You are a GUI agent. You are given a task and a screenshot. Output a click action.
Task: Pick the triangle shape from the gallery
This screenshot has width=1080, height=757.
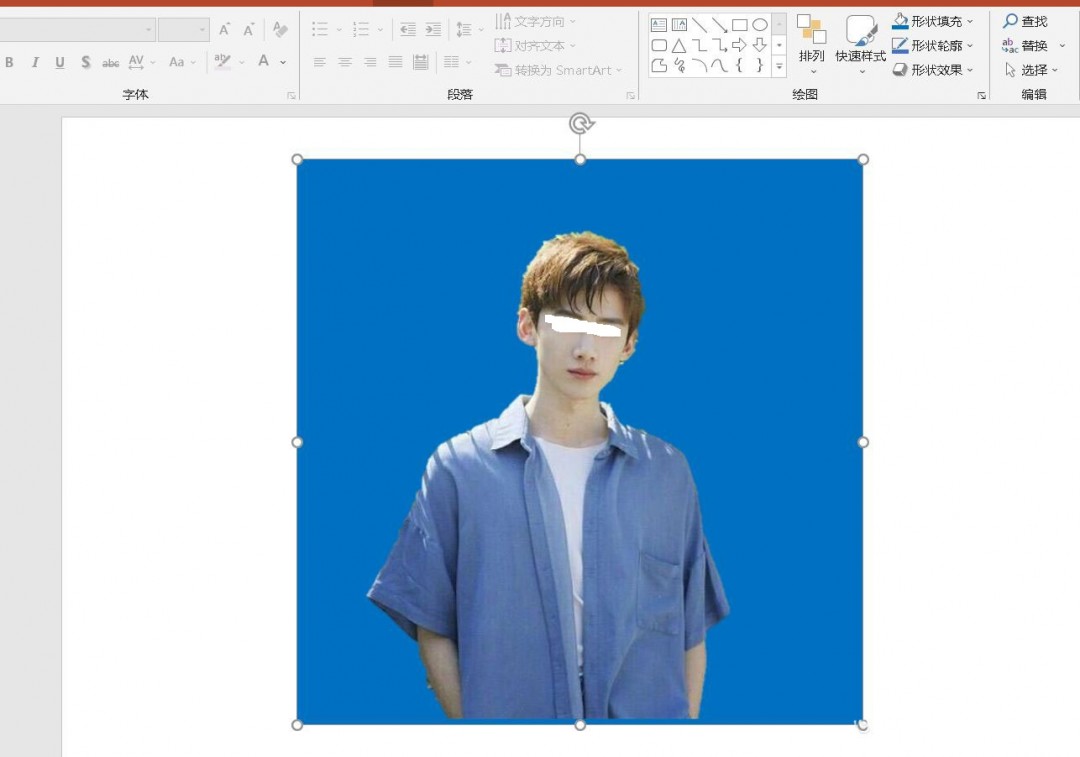[679, 46]
